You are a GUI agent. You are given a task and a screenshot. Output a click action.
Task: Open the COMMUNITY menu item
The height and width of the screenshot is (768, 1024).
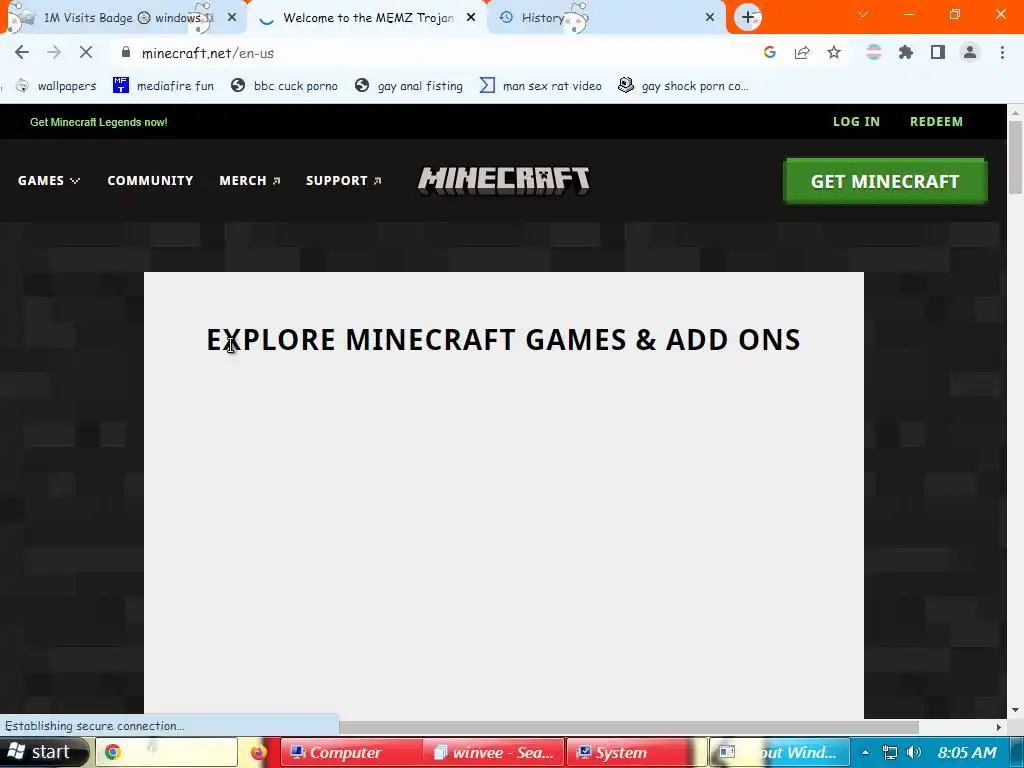[150, 180]
